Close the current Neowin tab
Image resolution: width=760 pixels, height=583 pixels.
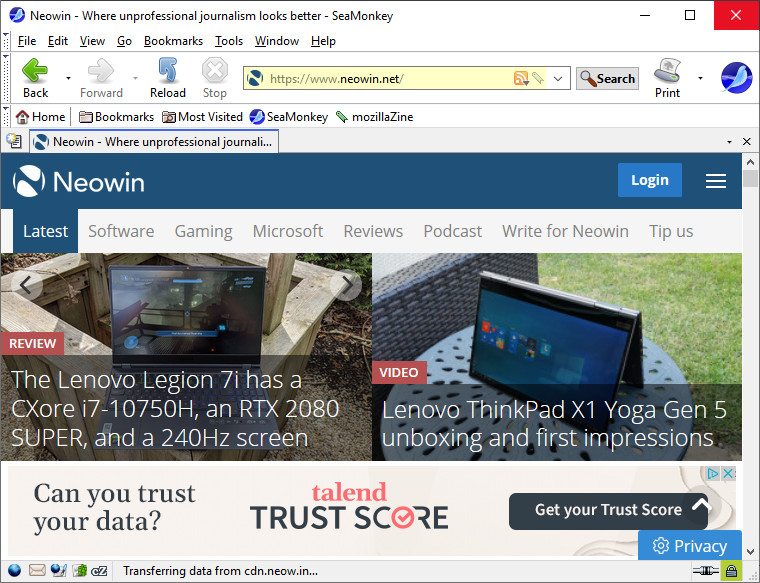click(745, 142)
